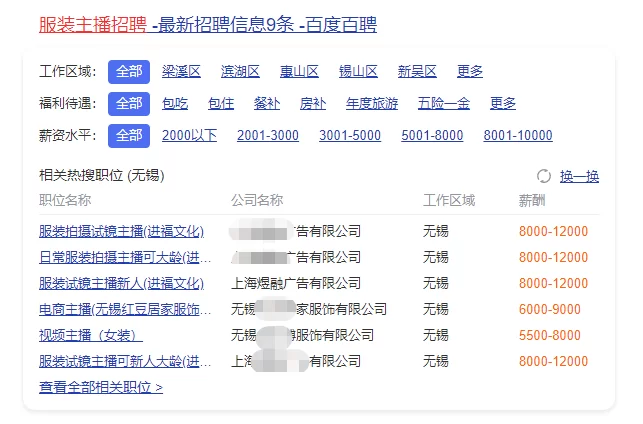Viewport: 643px width, 424px height.
Task: Open the 电商主播 job listing
Action: pos(125,309)
